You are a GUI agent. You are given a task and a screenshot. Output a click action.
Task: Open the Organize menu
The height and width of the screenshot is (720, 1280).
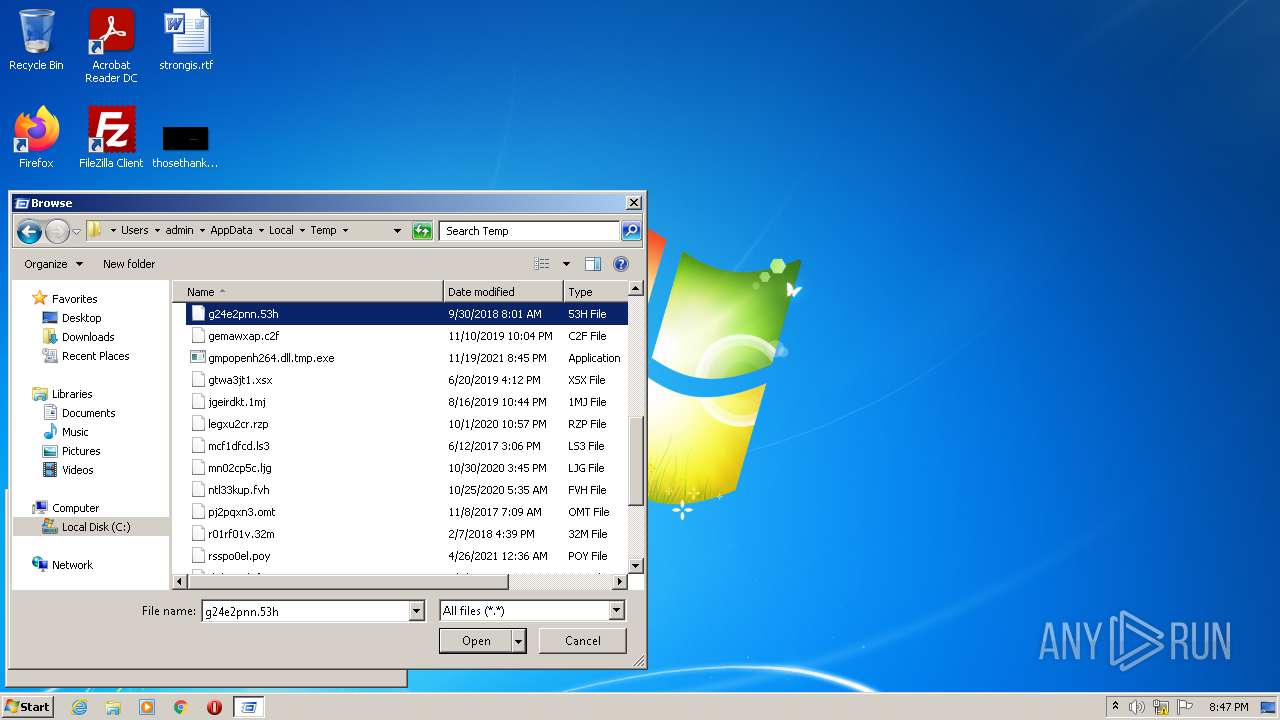[x=53, y=264]
